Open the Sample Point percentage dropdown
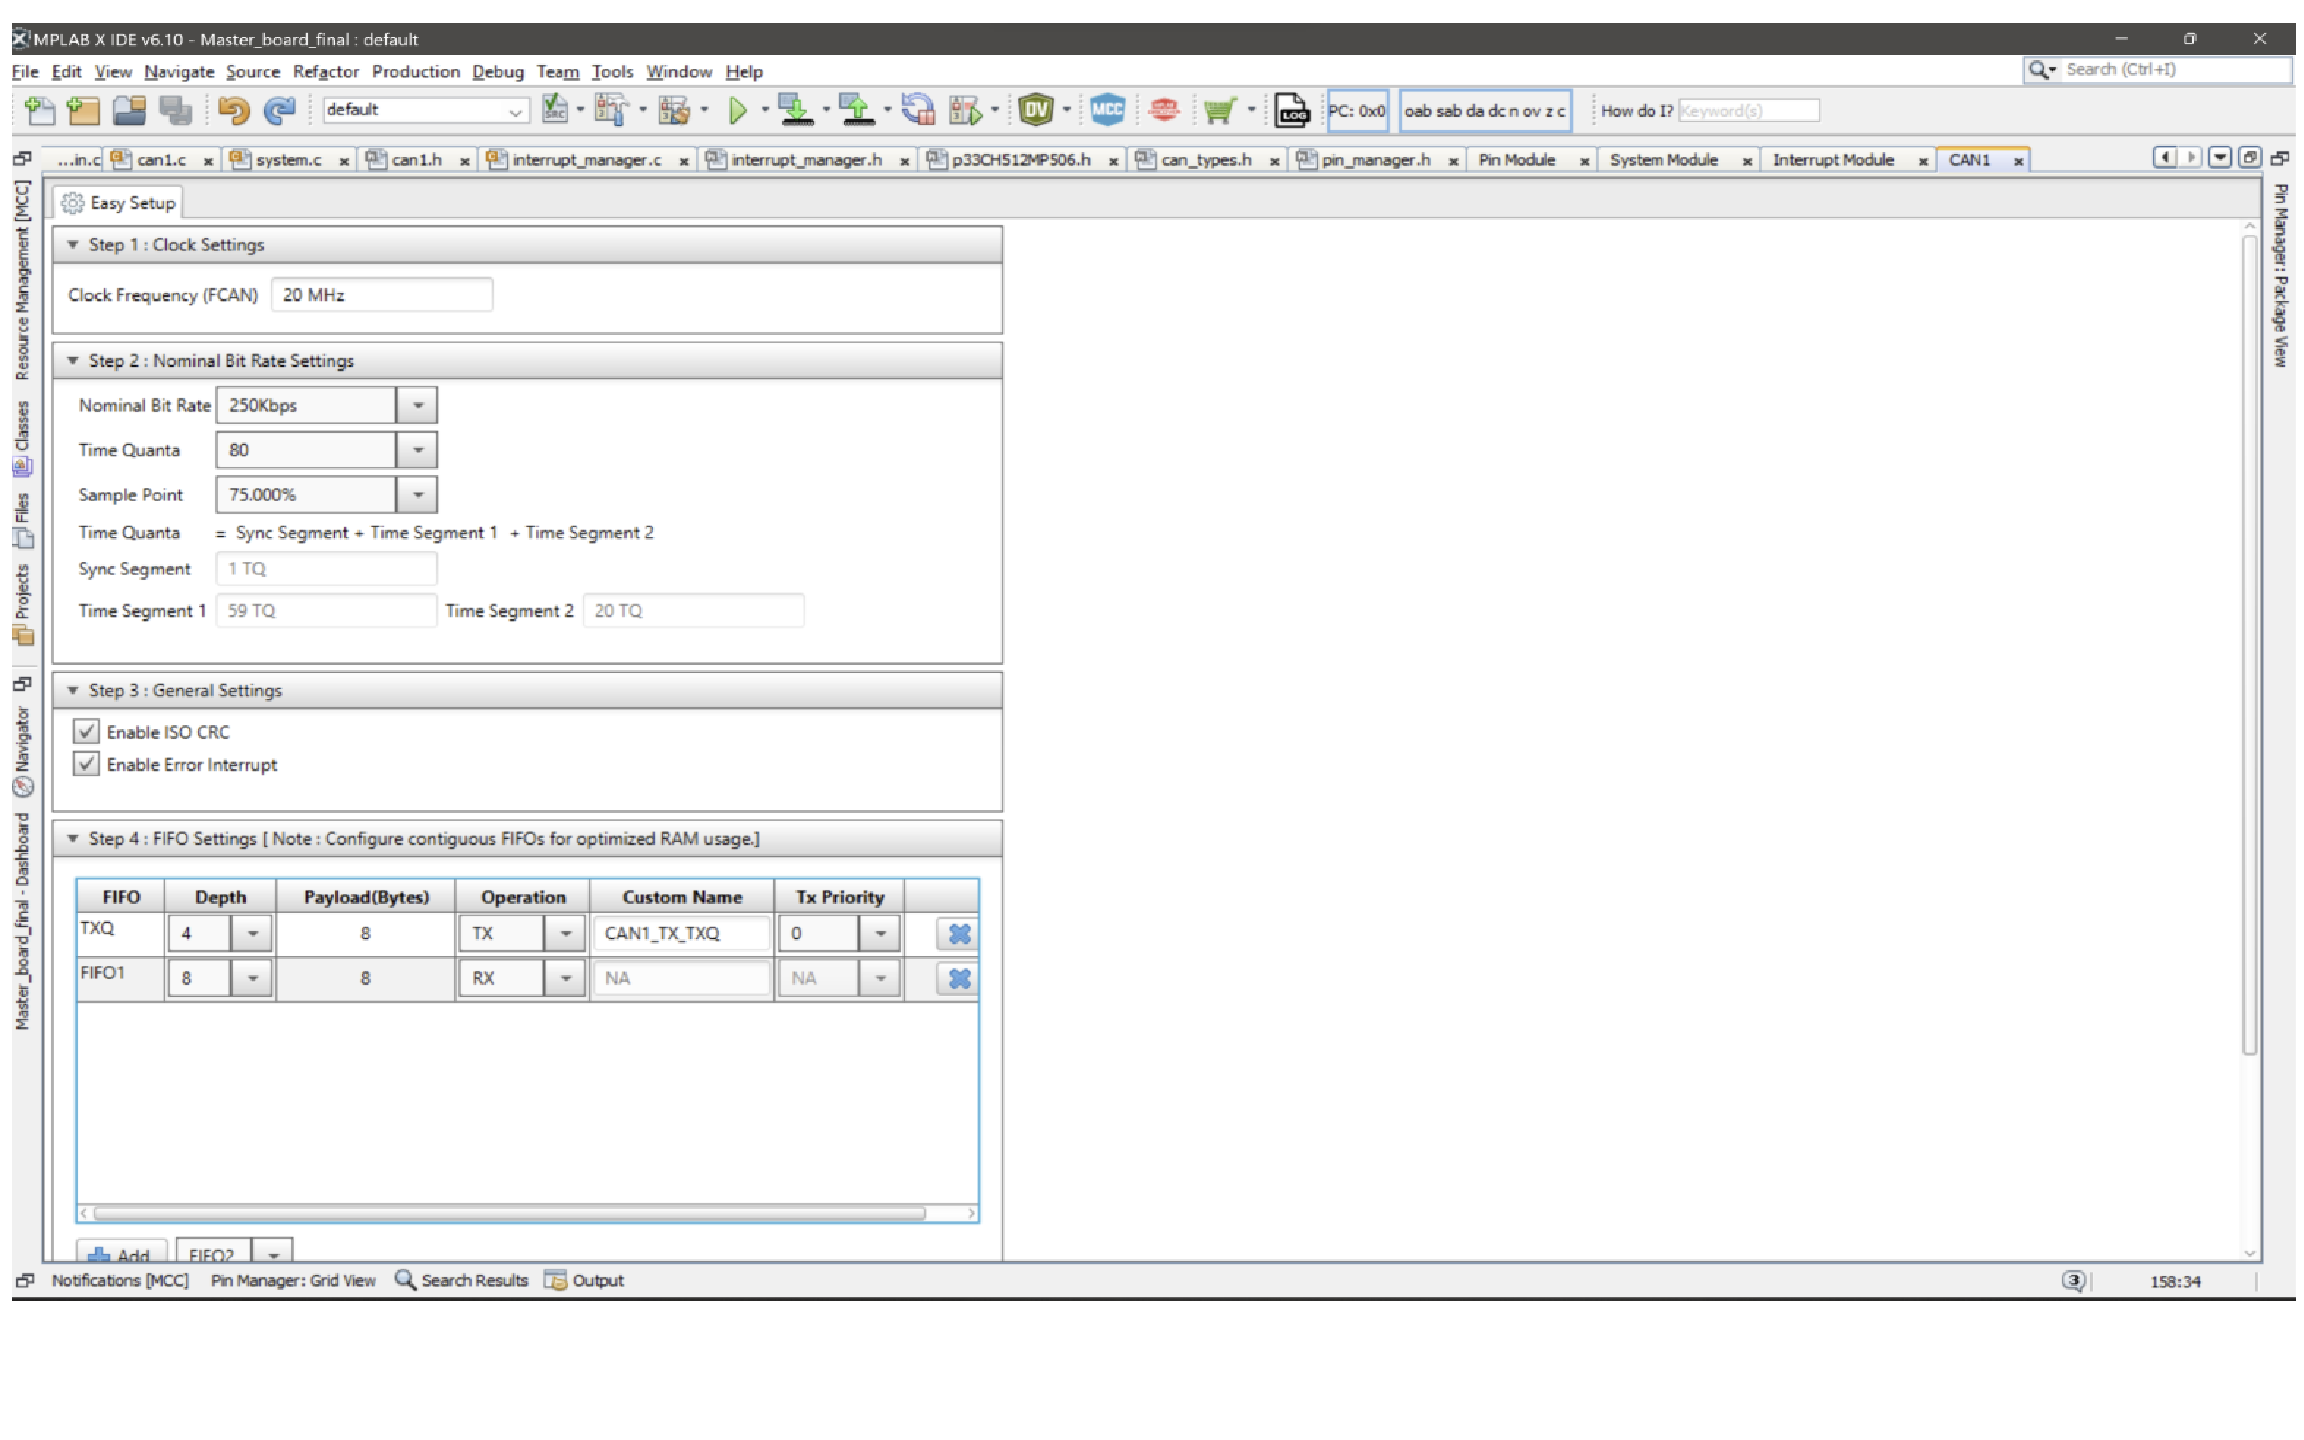Screen dimensions: 2304x1440 click(x=419, y=494)
